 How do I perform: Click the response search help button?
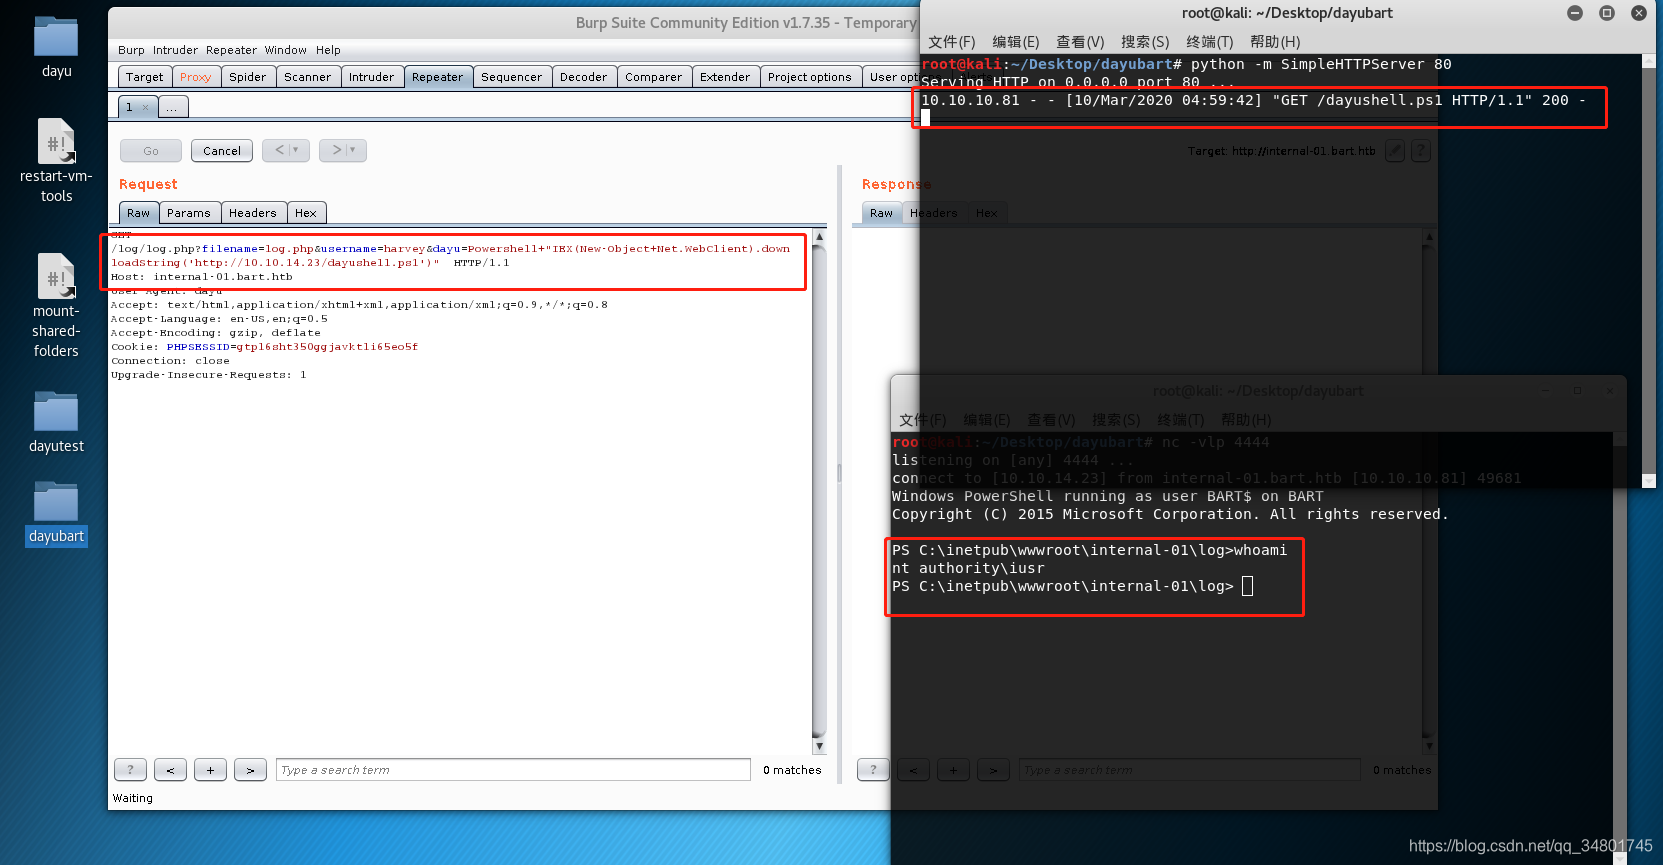click(873, 770)
